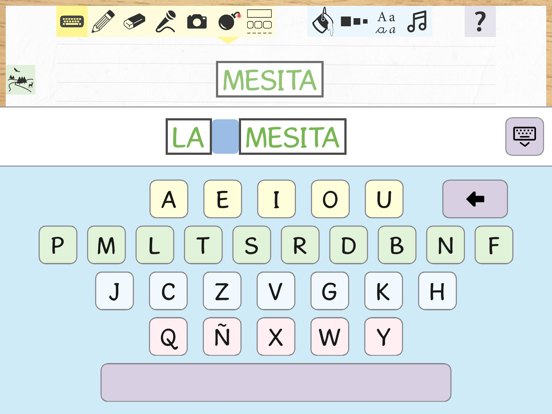Viewport: 552px width, 414px height.
Task: Activate the microphone recording tool
Action: click(x=165, y=21)
